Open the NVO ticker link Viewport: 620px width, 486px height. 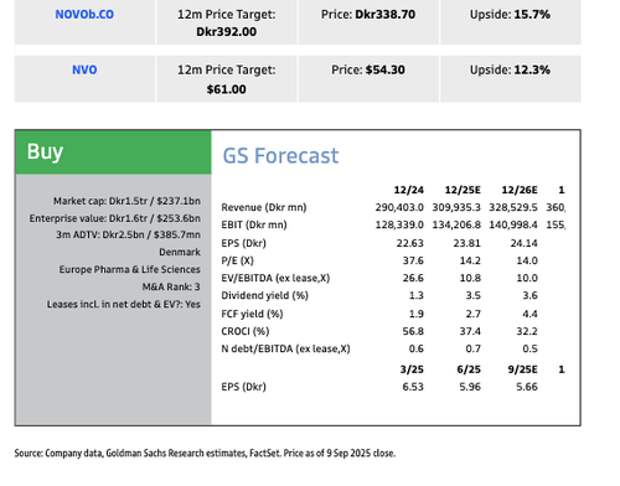84,70
